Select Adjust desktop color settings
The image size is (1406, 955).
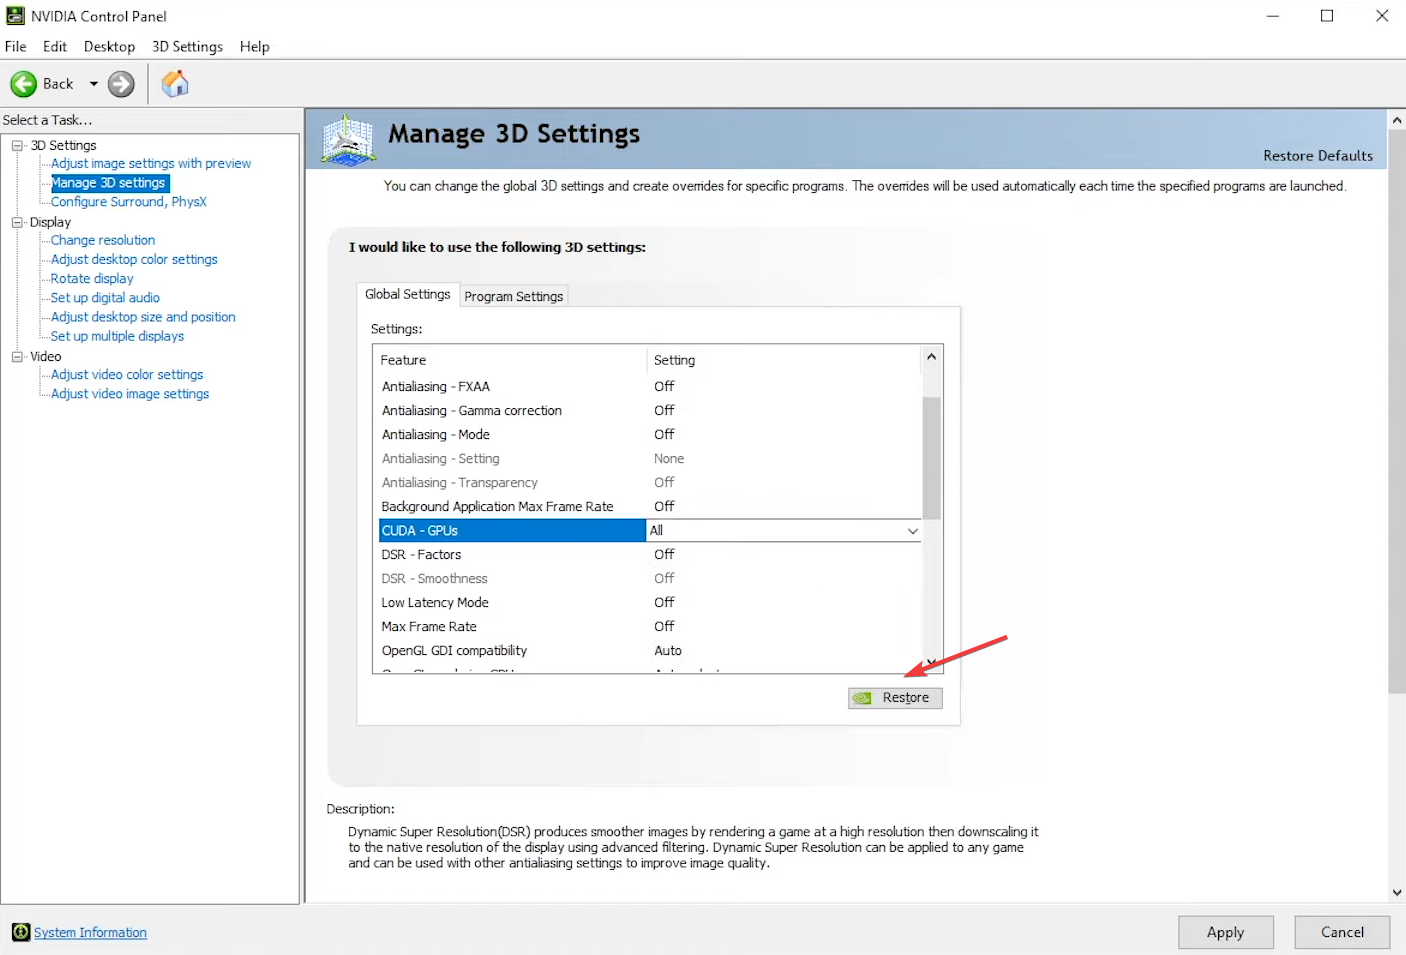(134, 259)
